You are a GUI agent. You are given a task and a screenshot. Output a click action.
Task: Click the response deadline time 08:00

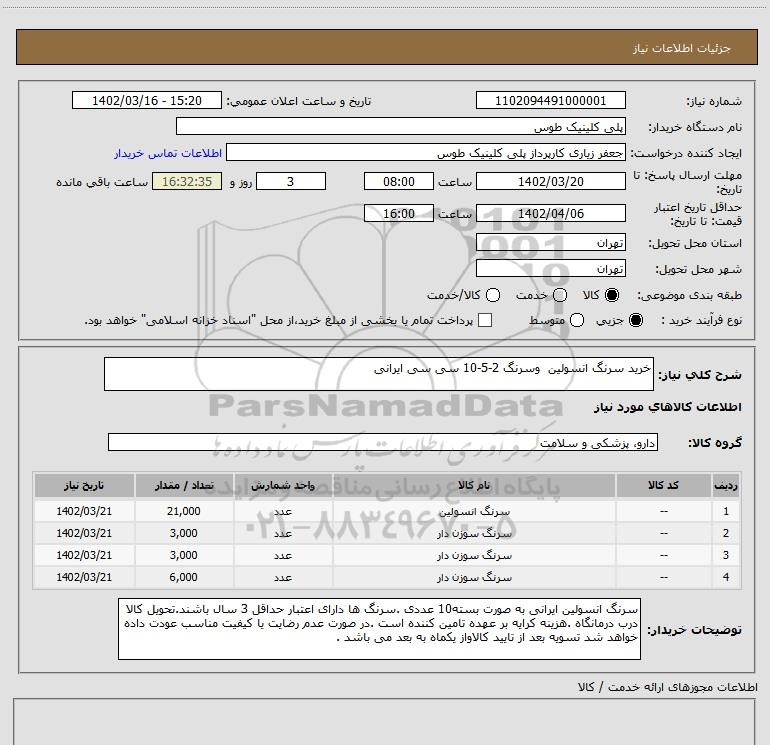[399, 181]
